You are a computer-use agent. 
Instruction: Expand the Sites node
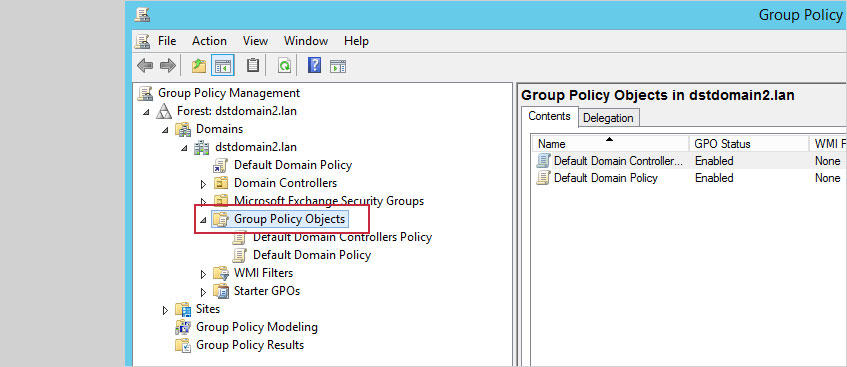click(166, 310)
